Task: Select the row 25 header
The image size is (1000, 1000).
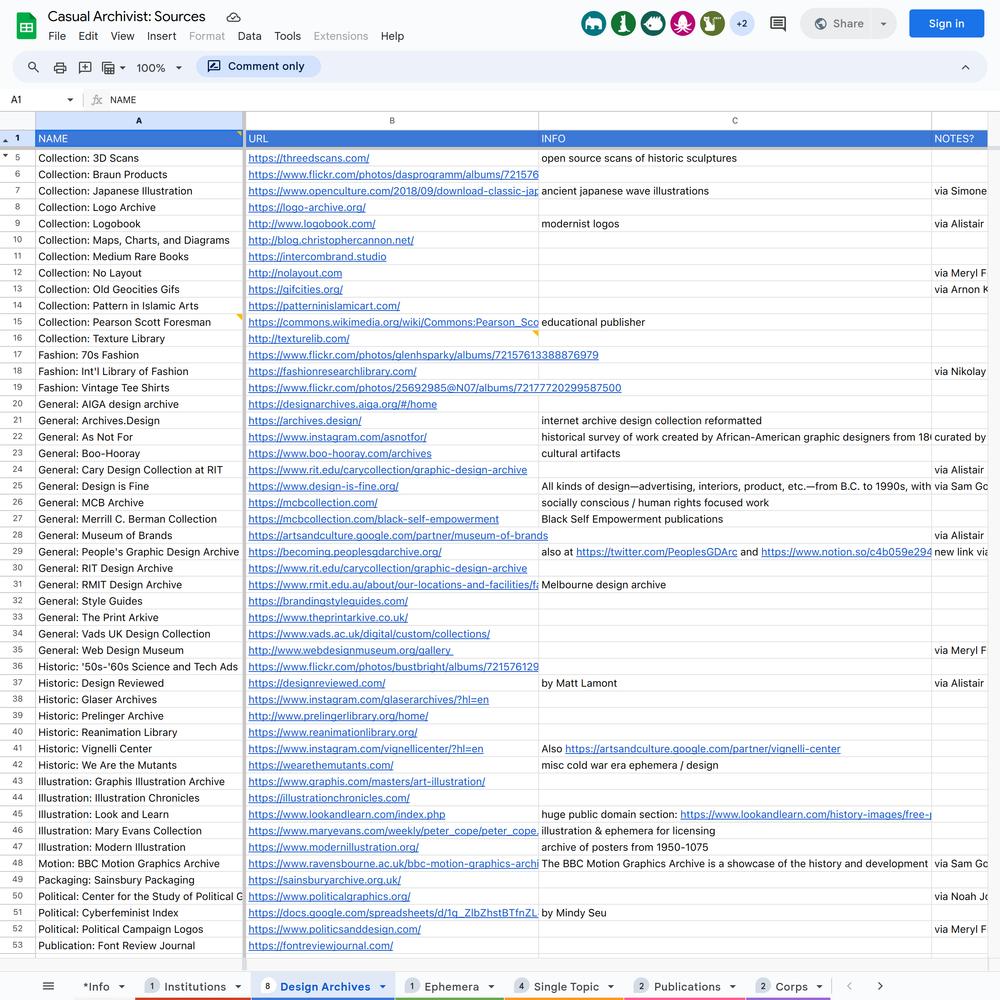Action: point(17,486)
